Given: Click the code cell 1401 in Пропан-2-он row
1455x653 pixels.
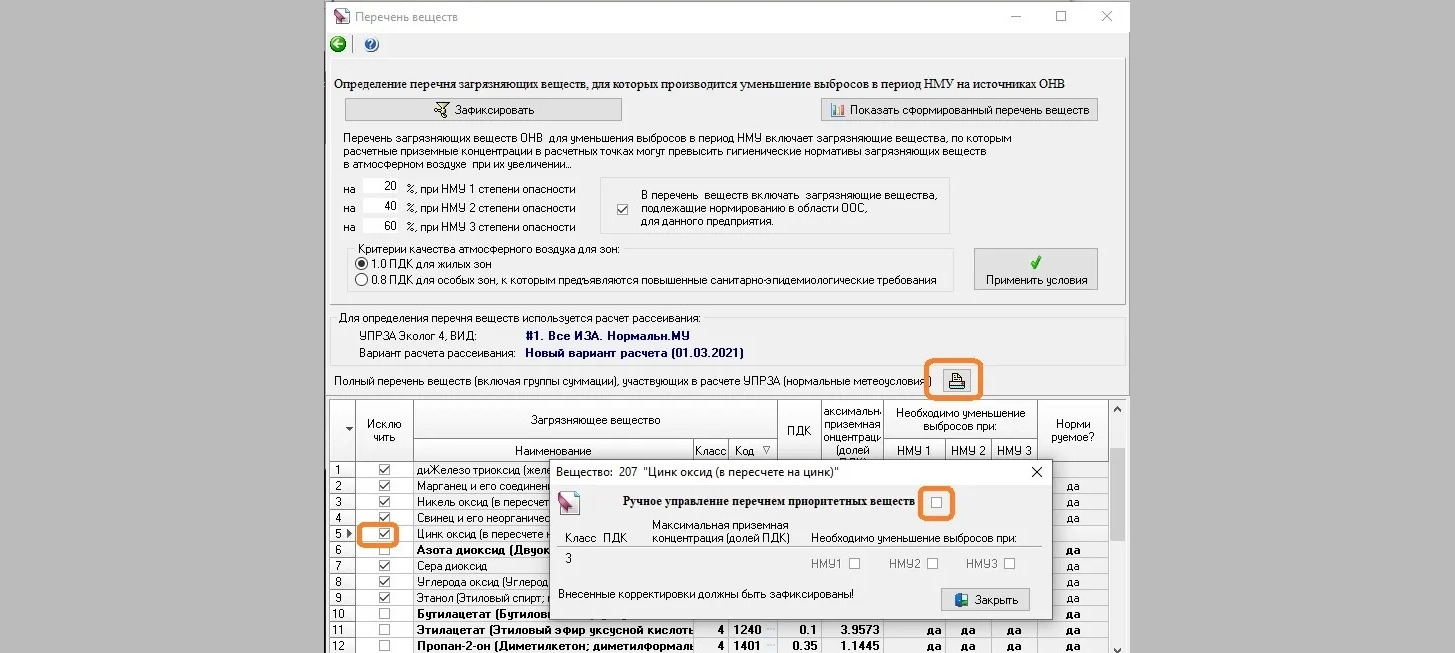Looking at the screenshot, I should click(753, 646).
